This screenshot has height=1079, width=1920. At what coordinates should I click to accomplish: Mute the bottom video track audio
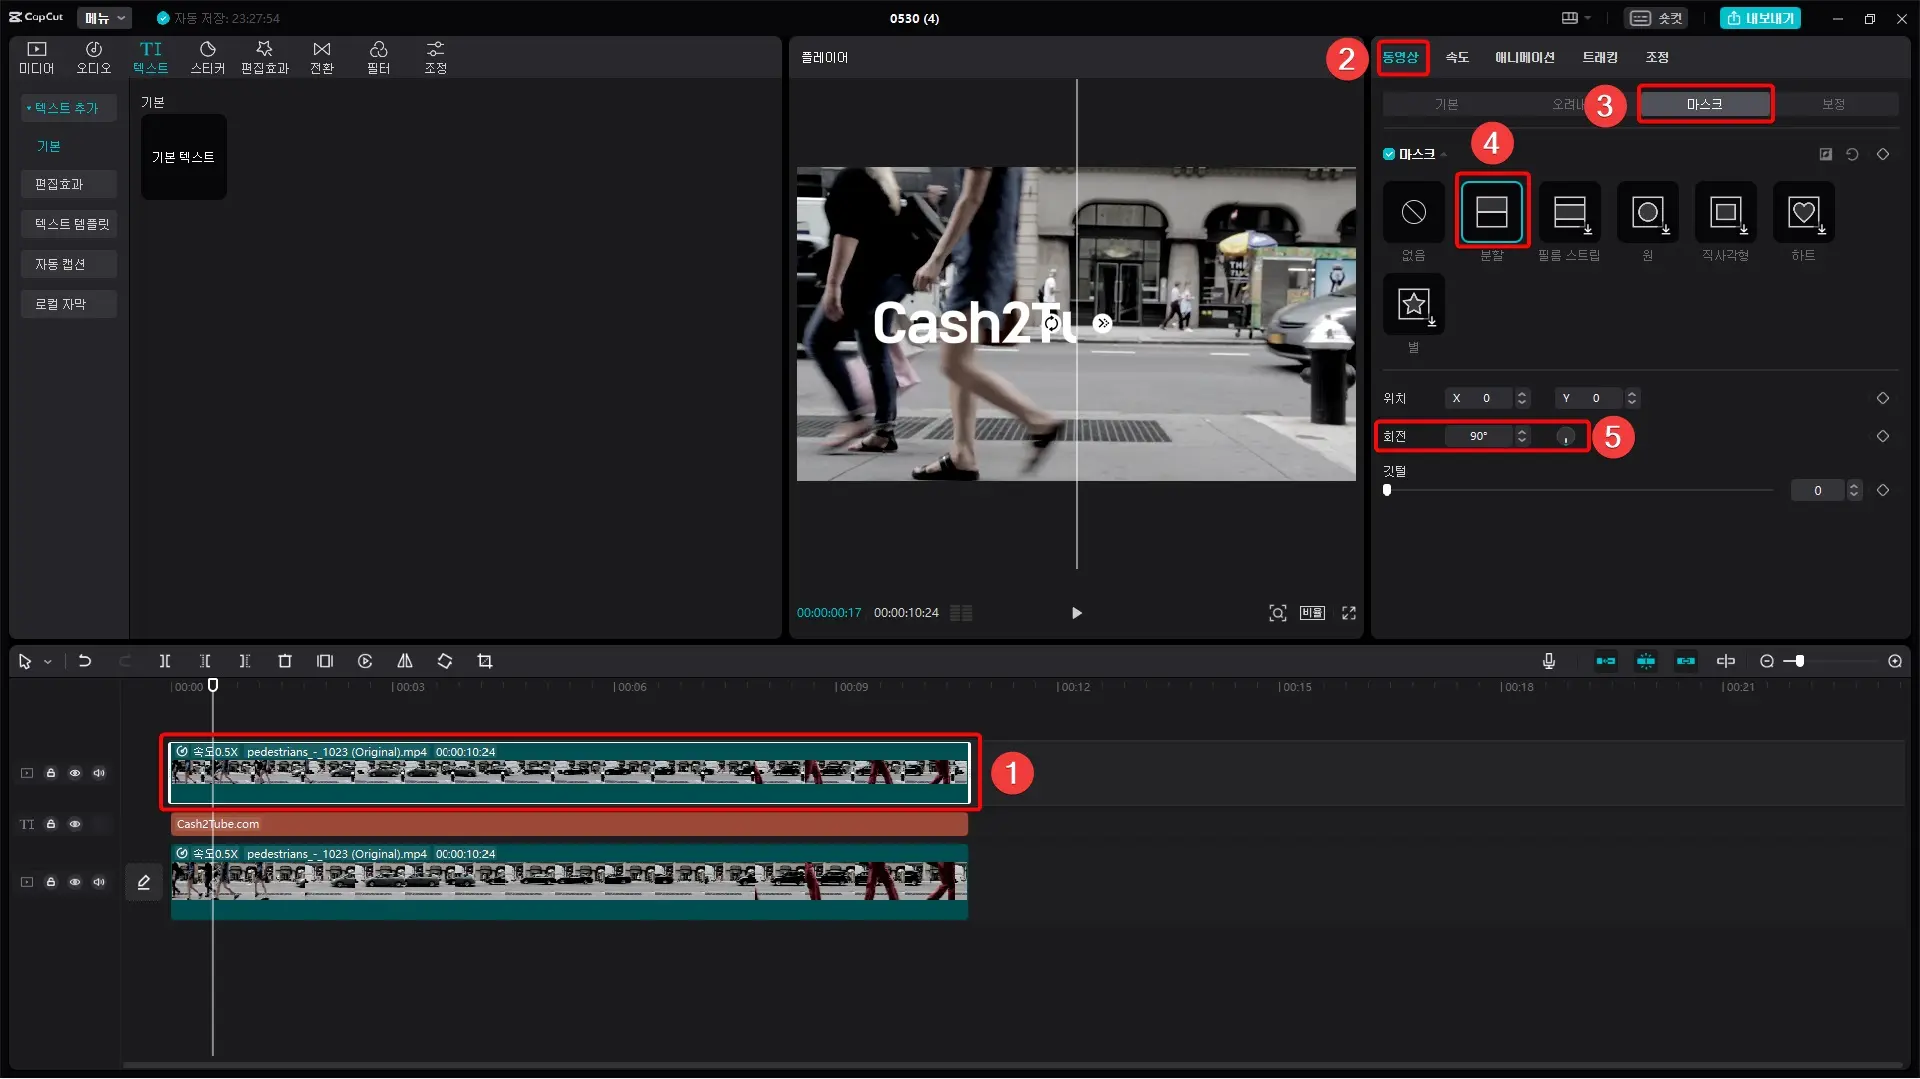(x=99, y=882)
